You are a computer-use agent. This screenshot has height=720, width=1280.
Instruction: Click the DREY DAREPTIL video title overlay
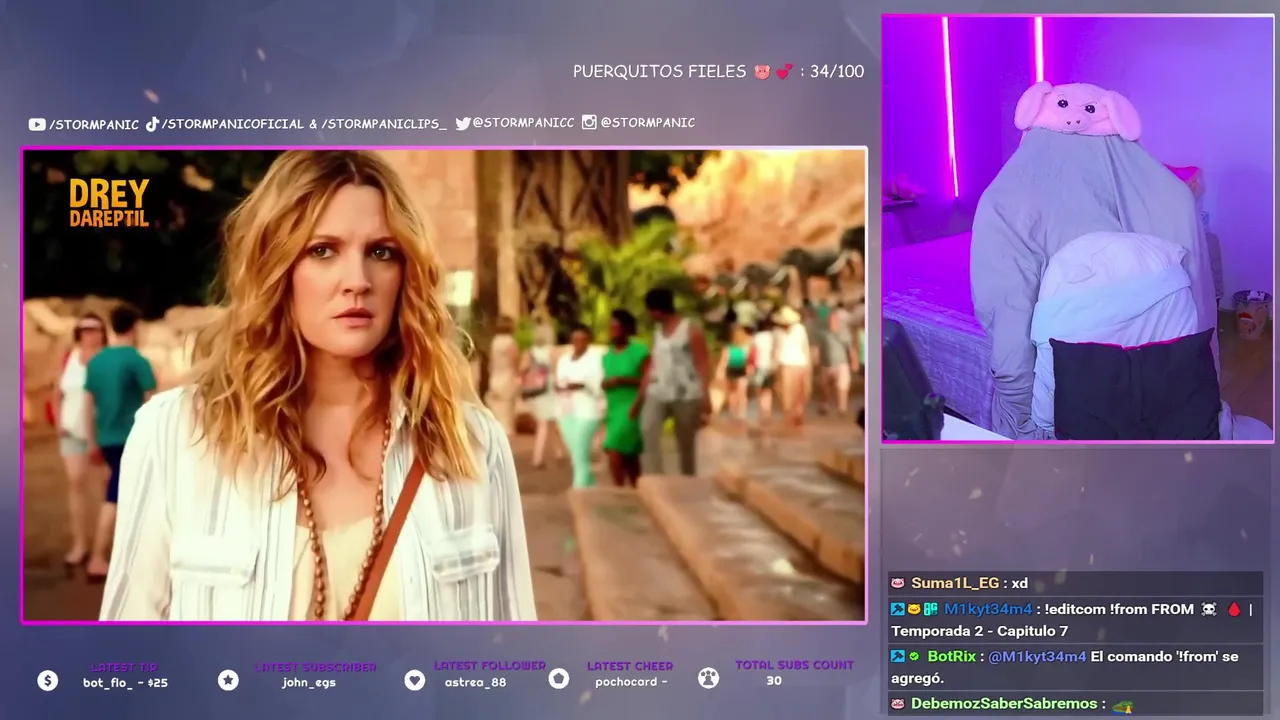pyautogui.click(x=109, y=203)
